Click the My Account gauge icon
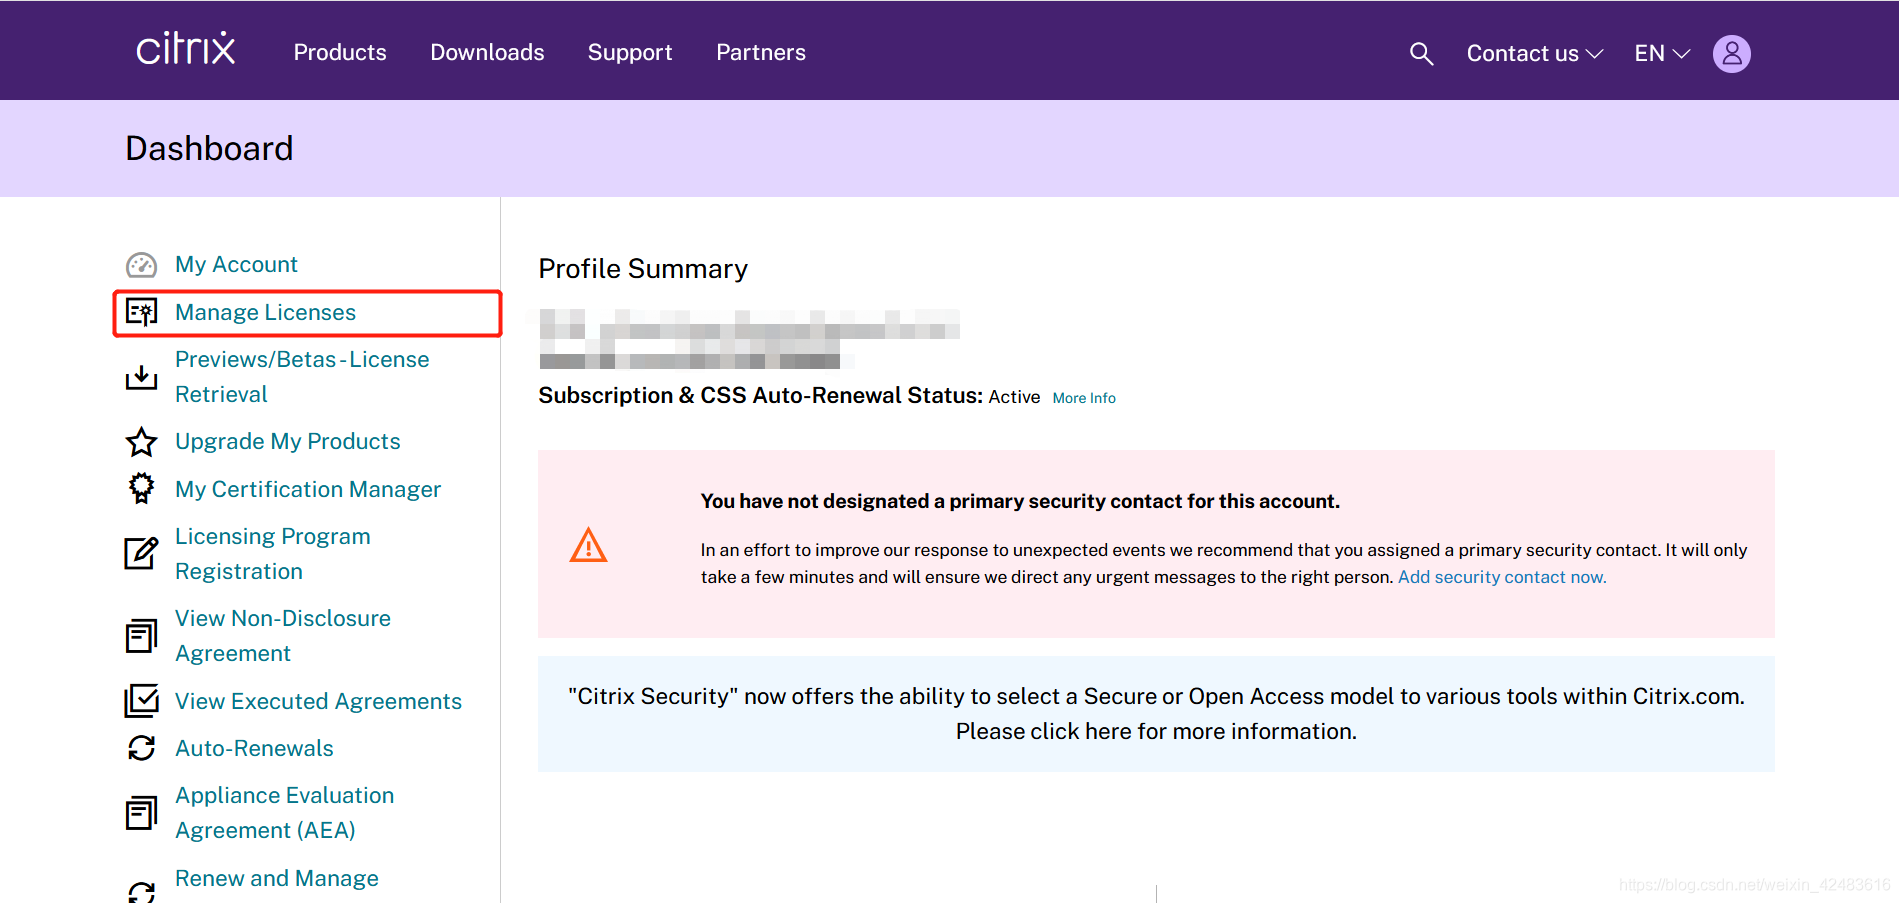Image resolution: width=1900 pixels, height=903 pixels. coord(141,265)
